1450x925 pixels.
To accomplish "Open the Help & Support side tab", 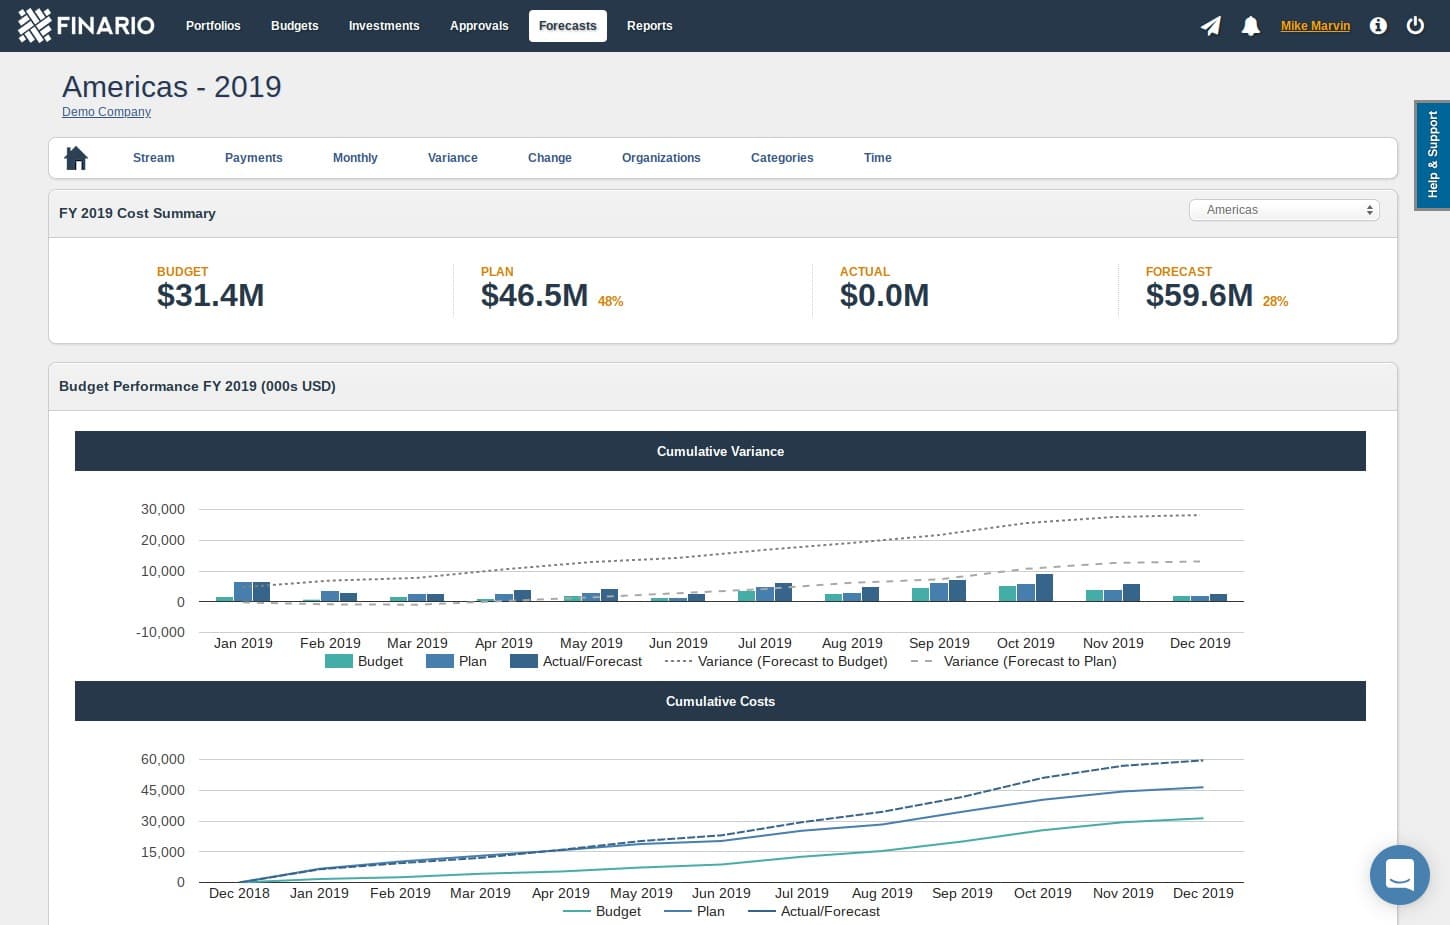I will [x=1433, y=155].
